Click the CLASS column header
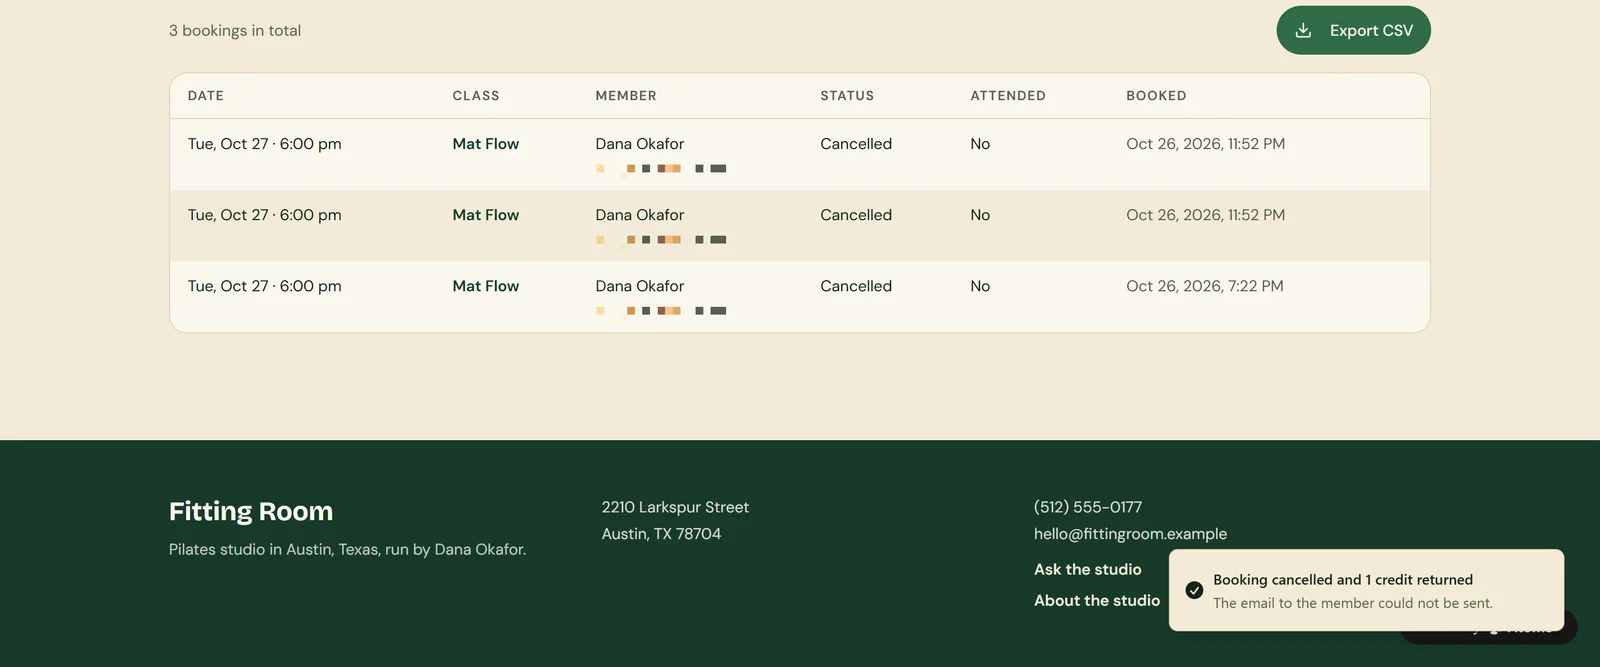Image resolution: width=1600 pixels, height=667 pixels. (476, 96)
